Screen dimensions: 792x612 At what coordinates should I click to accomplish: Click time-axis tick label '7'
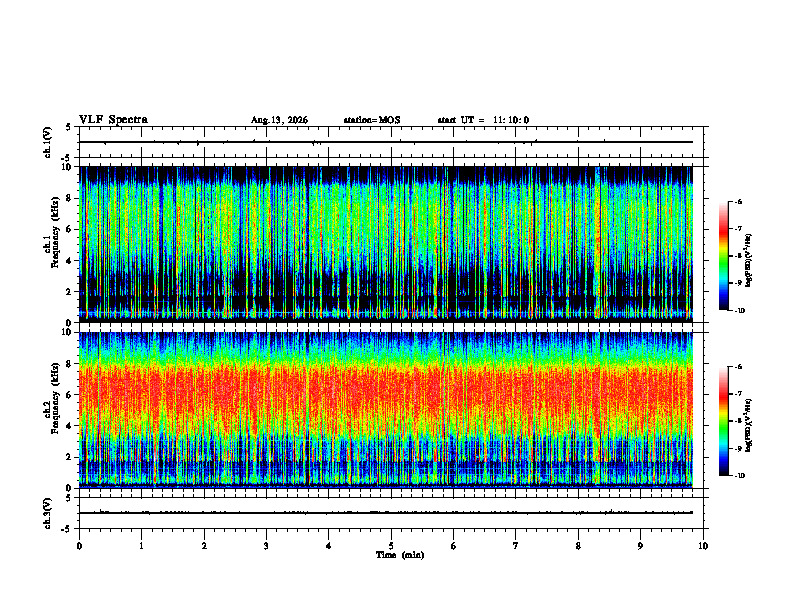tap(516, 546)
